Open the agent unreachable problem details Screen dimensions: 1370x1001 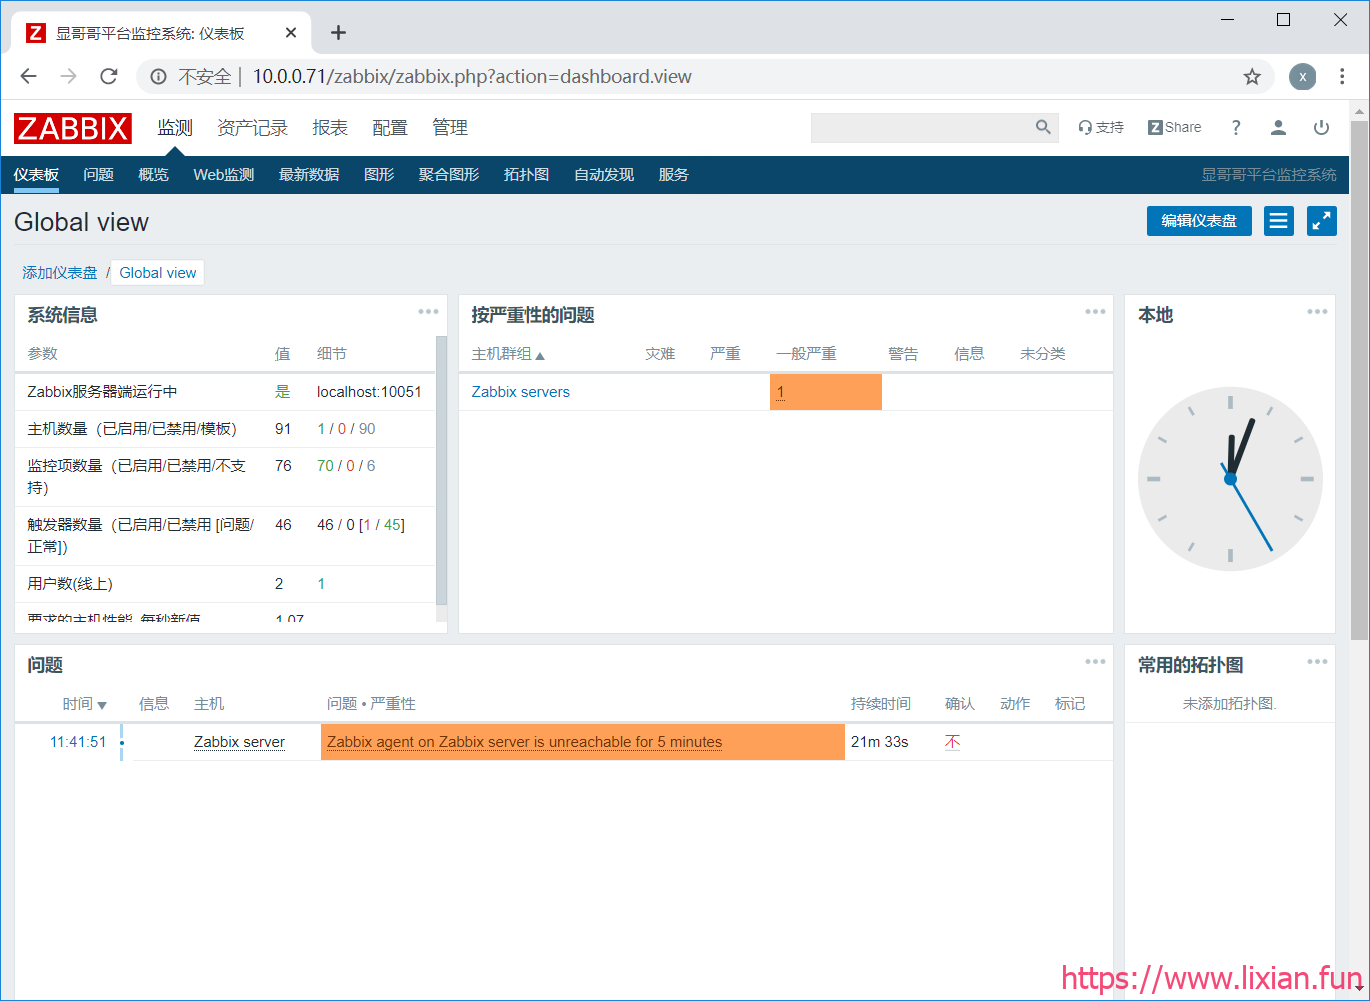(x=524, y=742)
